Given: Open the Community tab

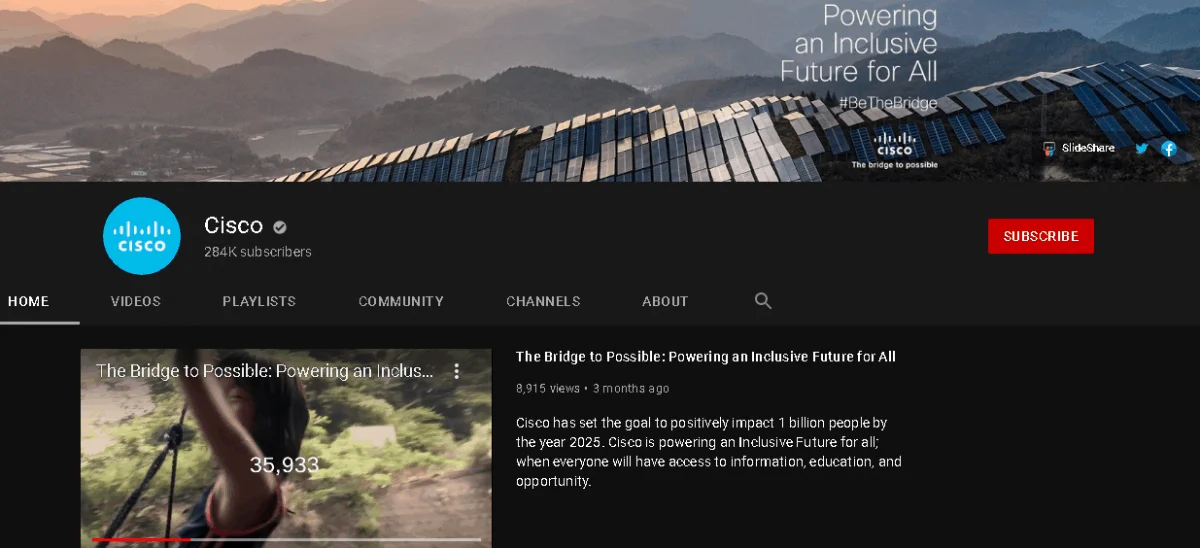Looking at the screenshot, I should (401, 301).
